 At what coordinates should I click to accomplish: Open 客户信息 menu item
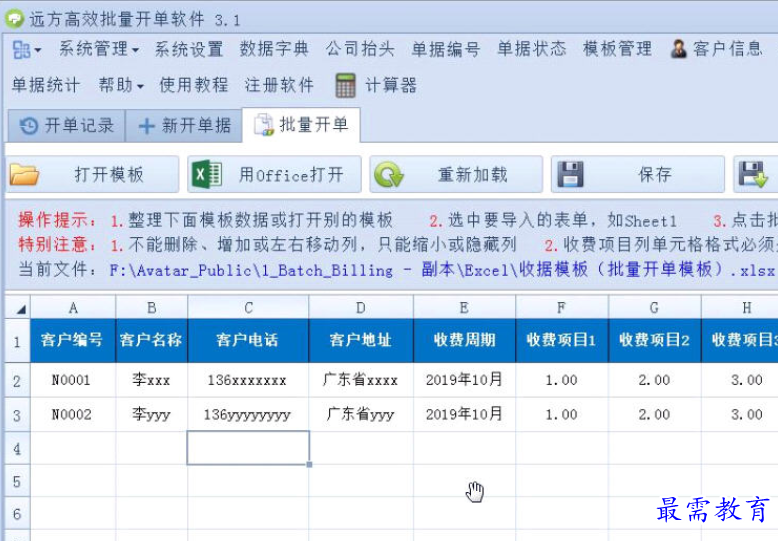(x=716, y=49)
